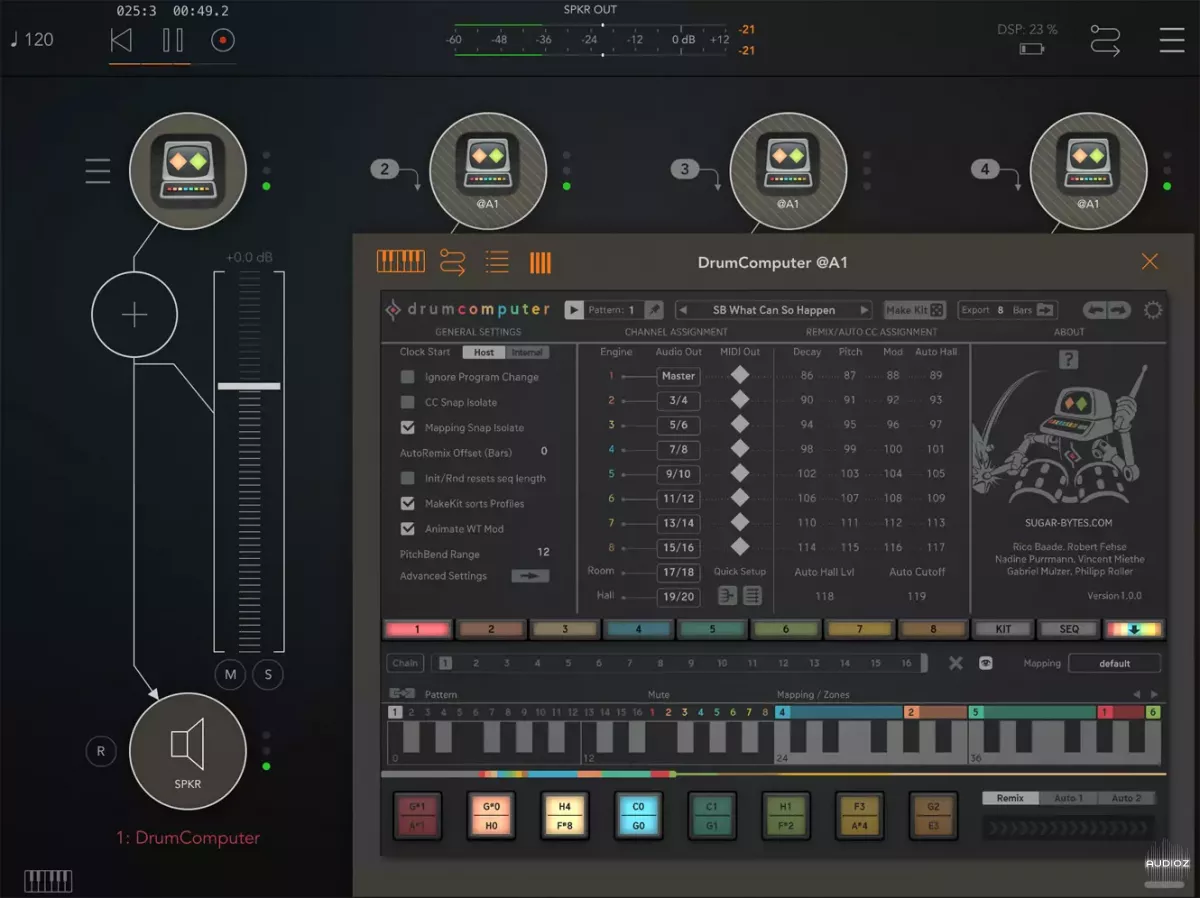Open the Mapping default dropdown
The image size is (1200, 898).
pyautogui.click(x=1115, y=663)
